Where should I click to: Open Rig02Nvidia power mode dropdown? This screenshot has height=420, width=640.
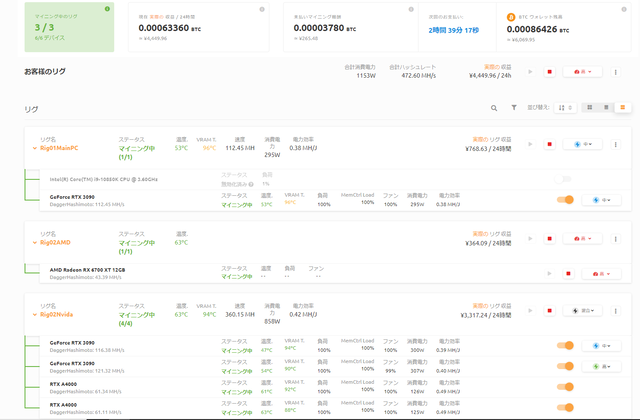click(583, 311)
